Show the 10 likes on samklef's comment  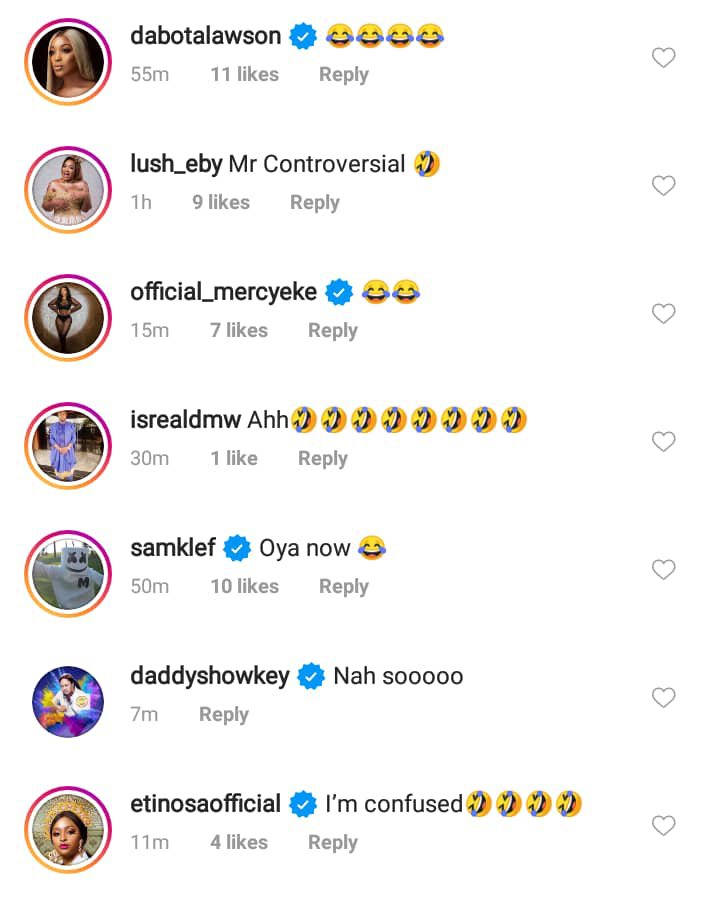click(x=243, y=587)
